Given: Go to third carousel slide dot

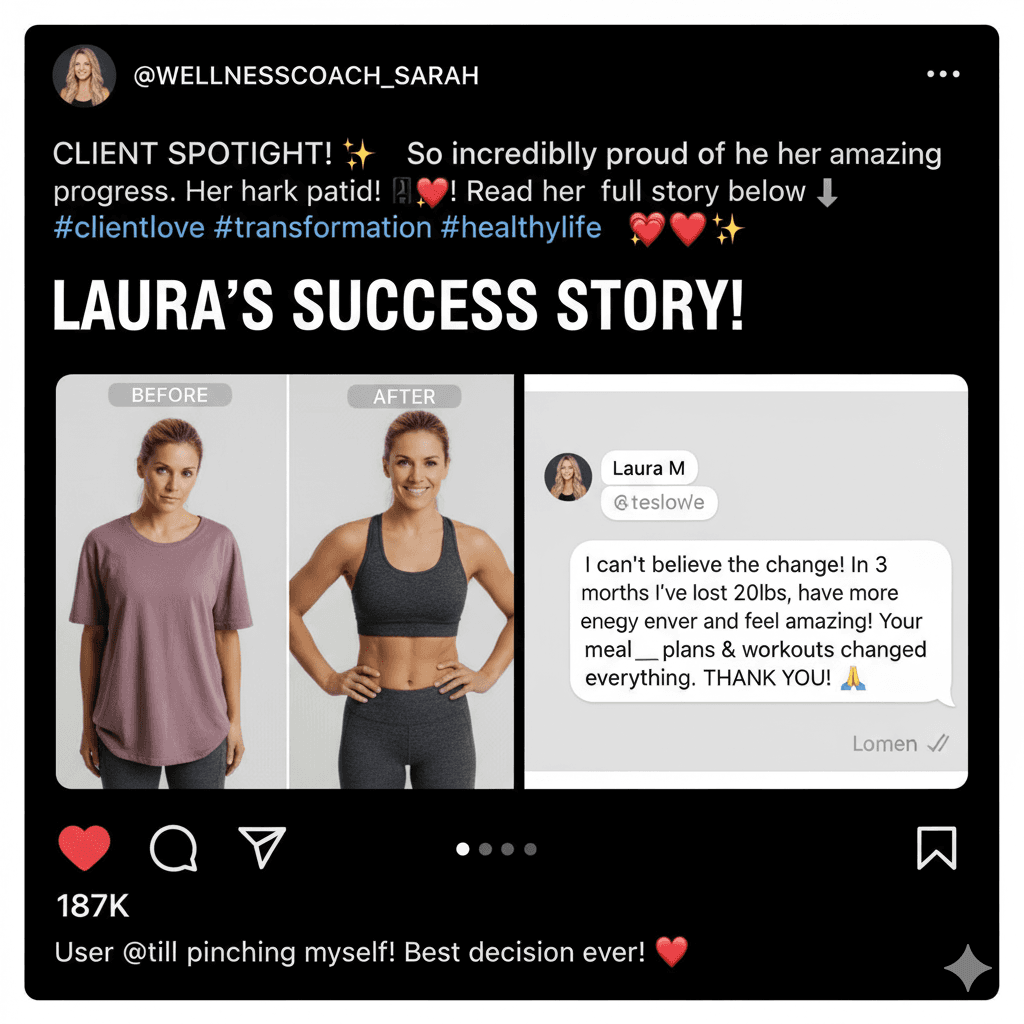Looking at the screenshot, I should click(x=507, y=849).
